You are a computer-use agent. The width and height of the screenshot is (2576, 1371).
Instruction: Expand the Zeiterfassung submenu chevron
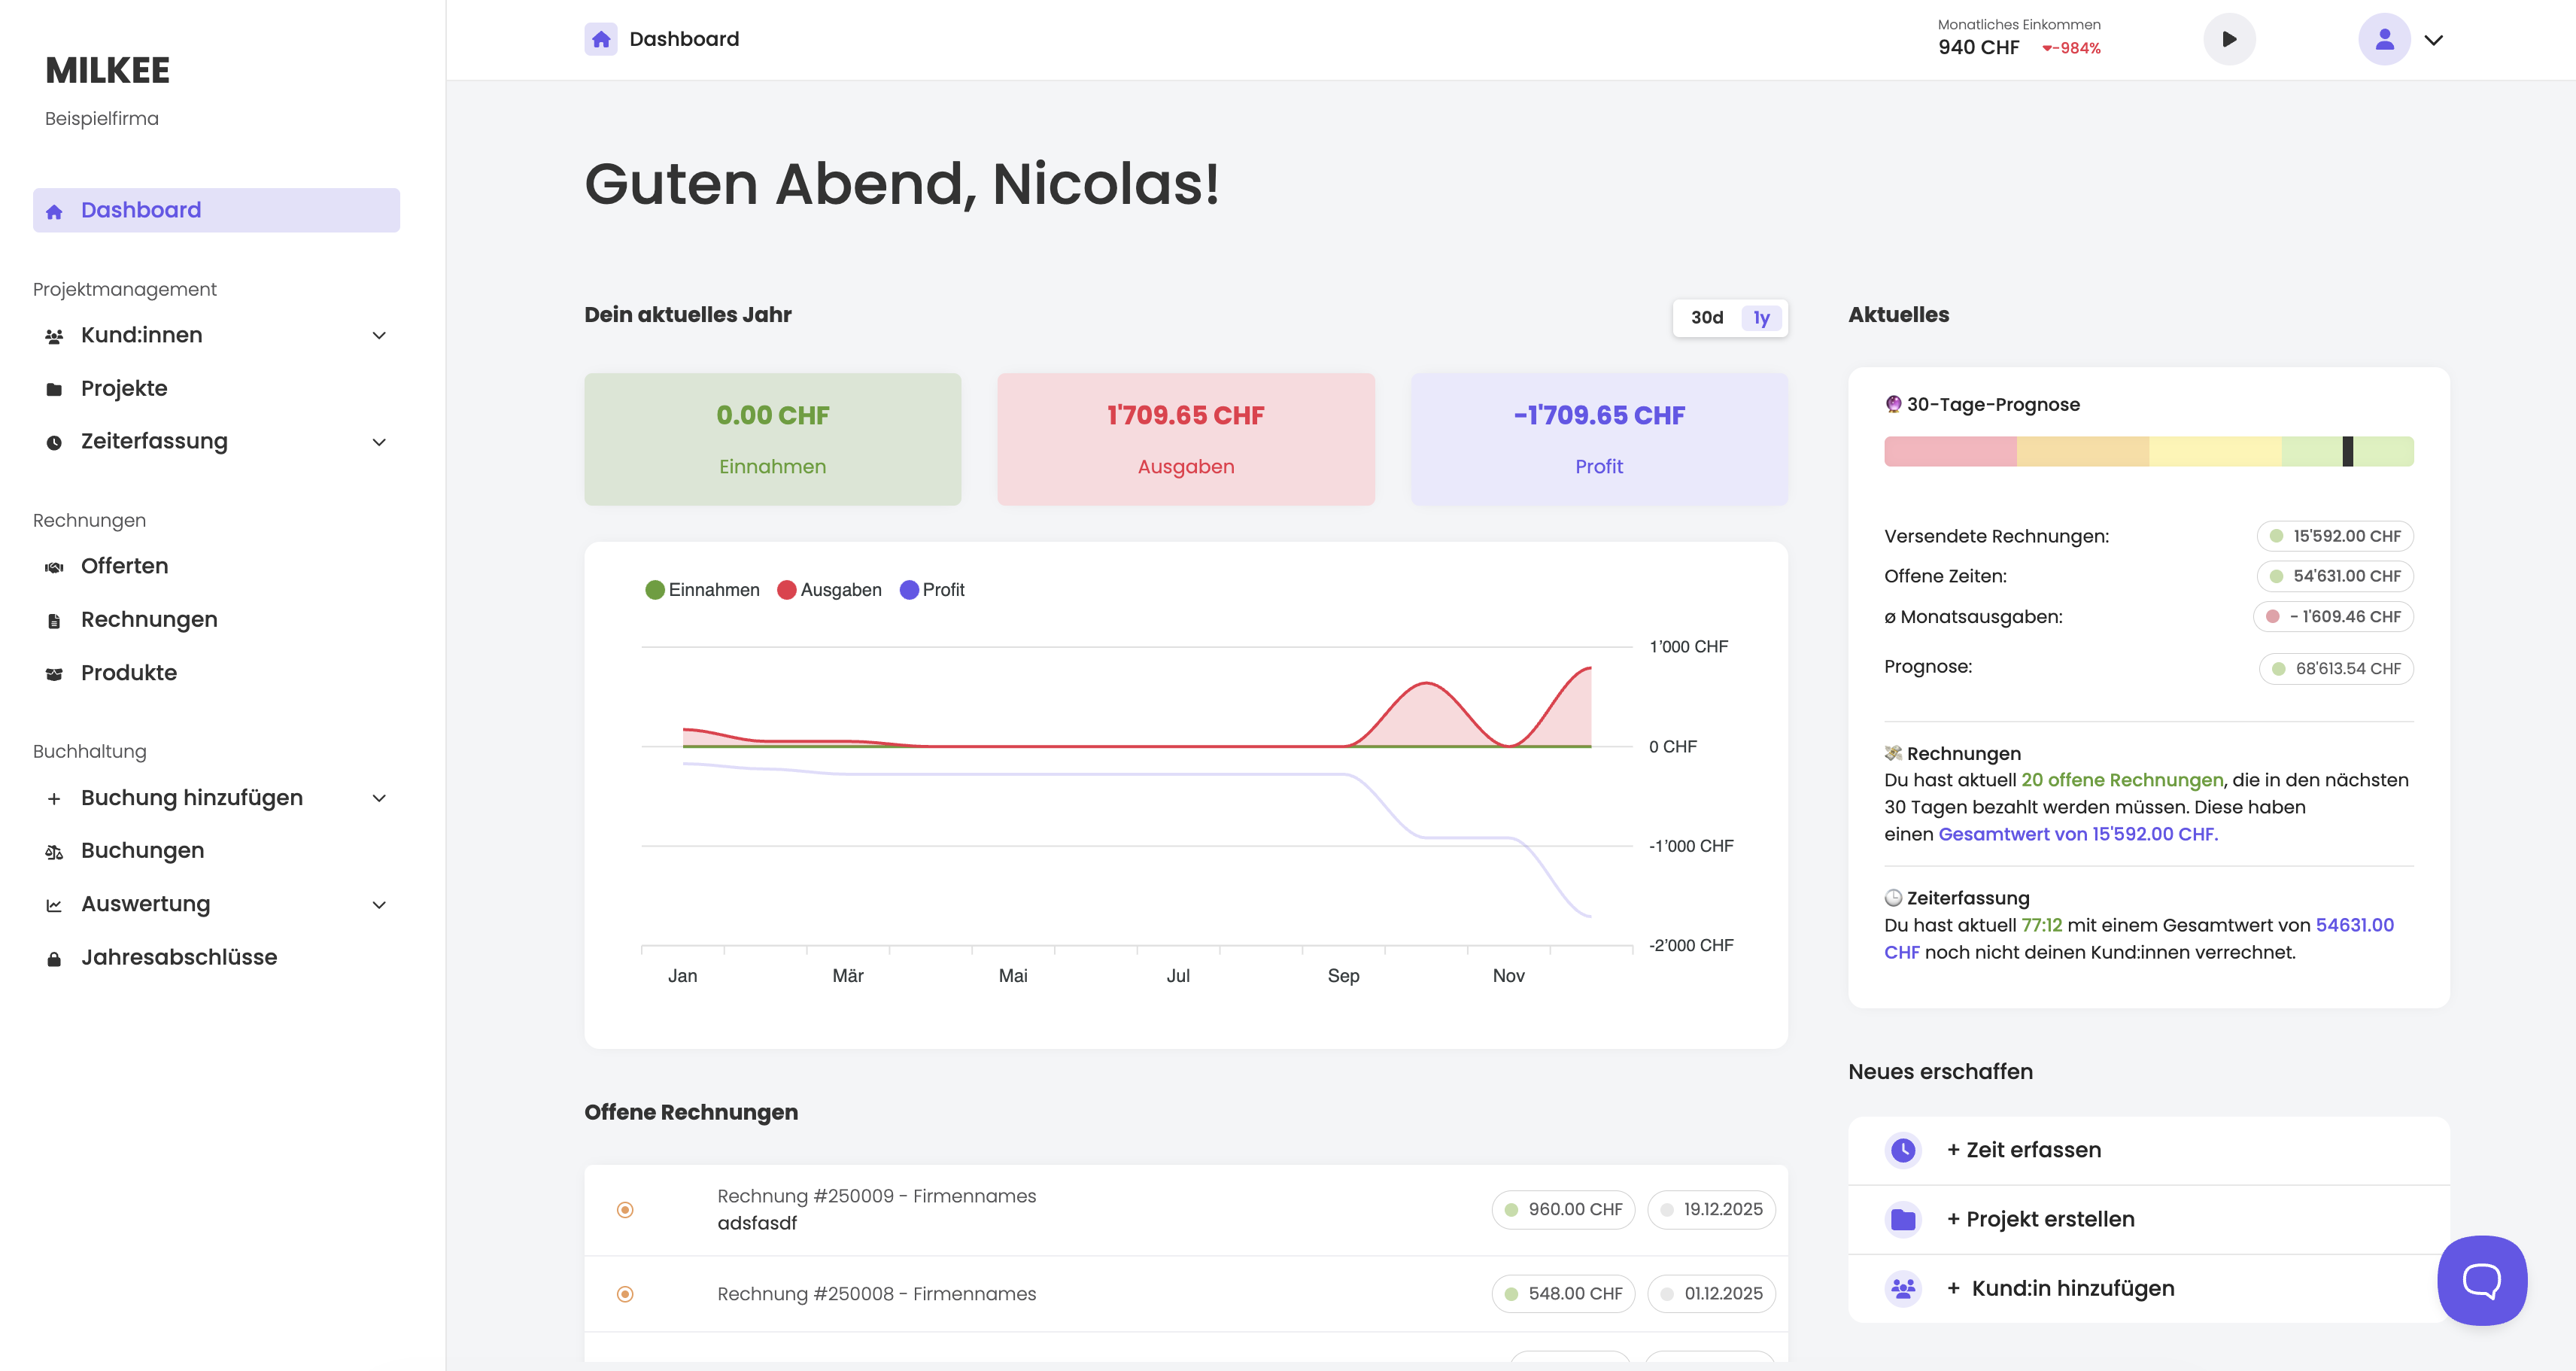pyautogui.click(x=379, y=442)
